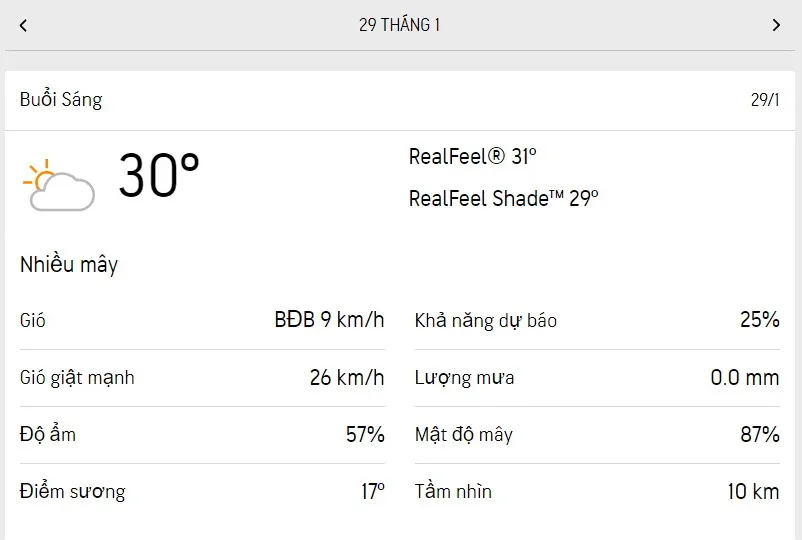The image size is (802, 540).
Task: Select the Gió wind row
Action: click(202, 321)
